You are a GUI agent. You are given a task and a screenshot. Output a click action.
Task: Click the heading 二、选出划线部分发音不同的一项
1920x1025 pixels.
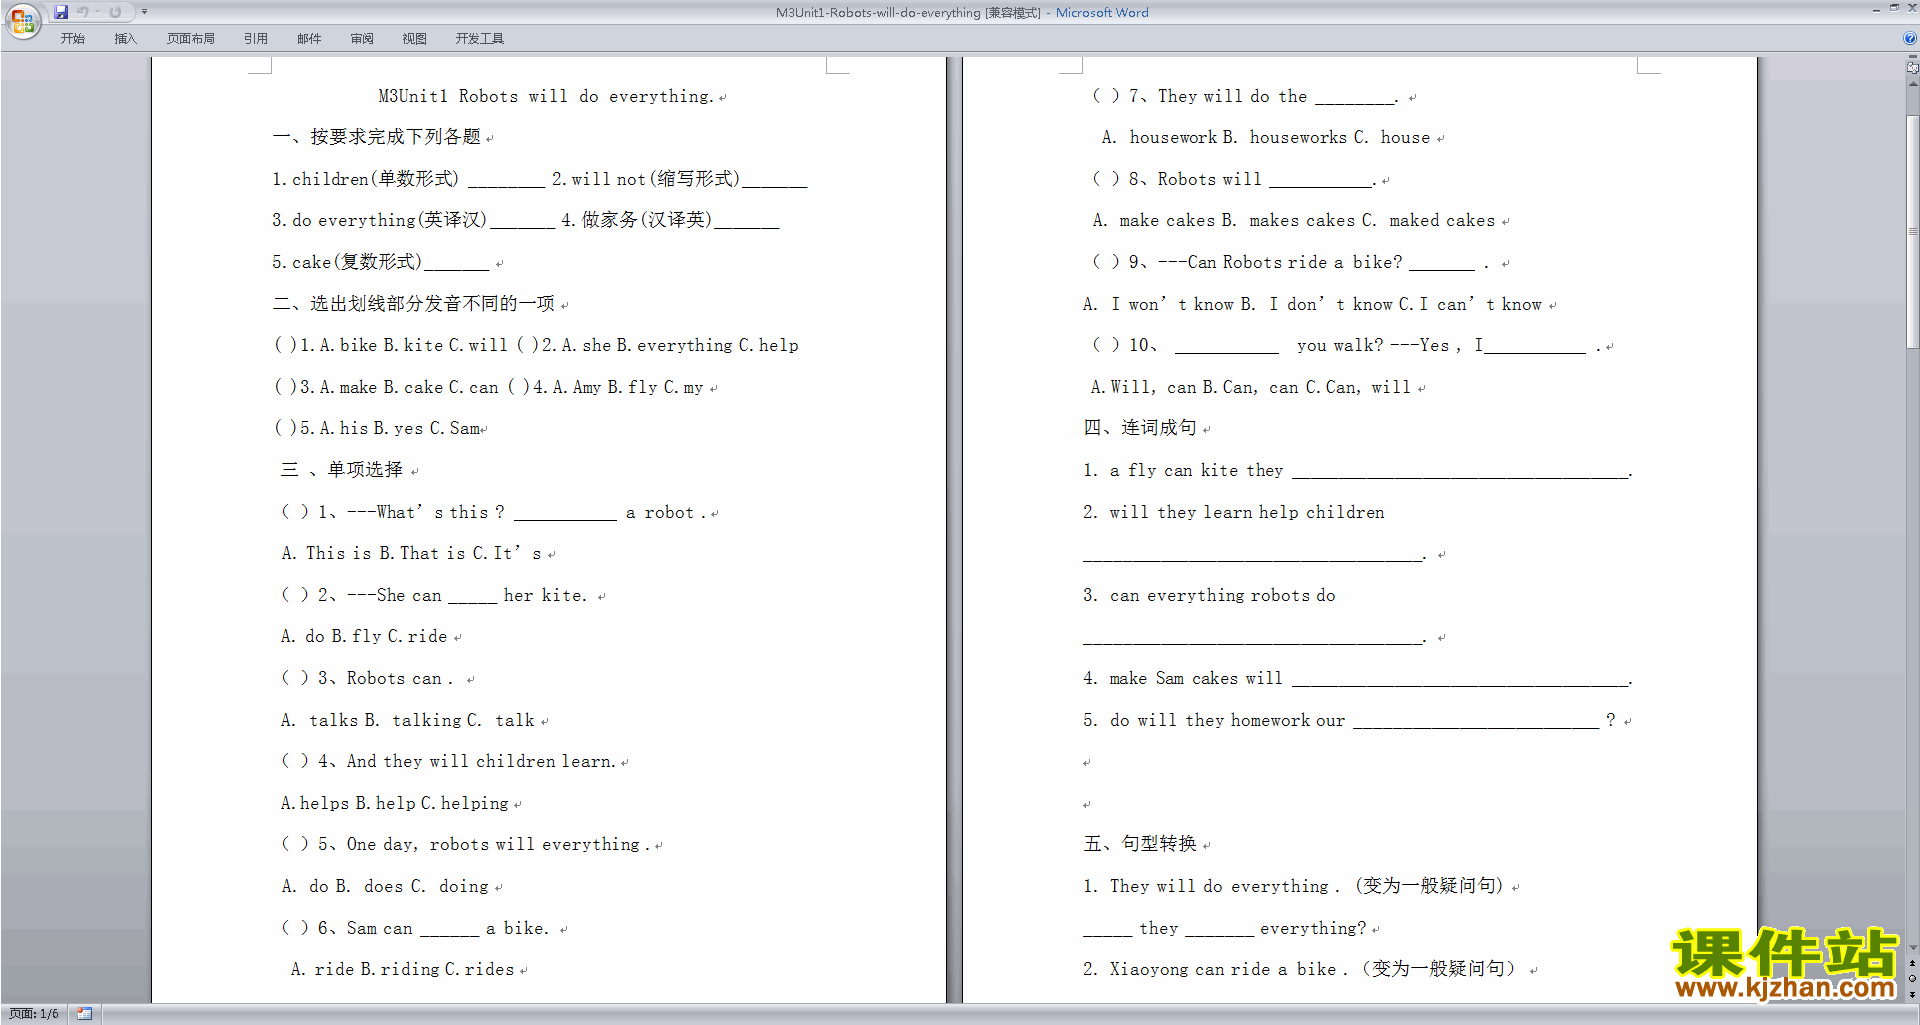click(413, 304)
